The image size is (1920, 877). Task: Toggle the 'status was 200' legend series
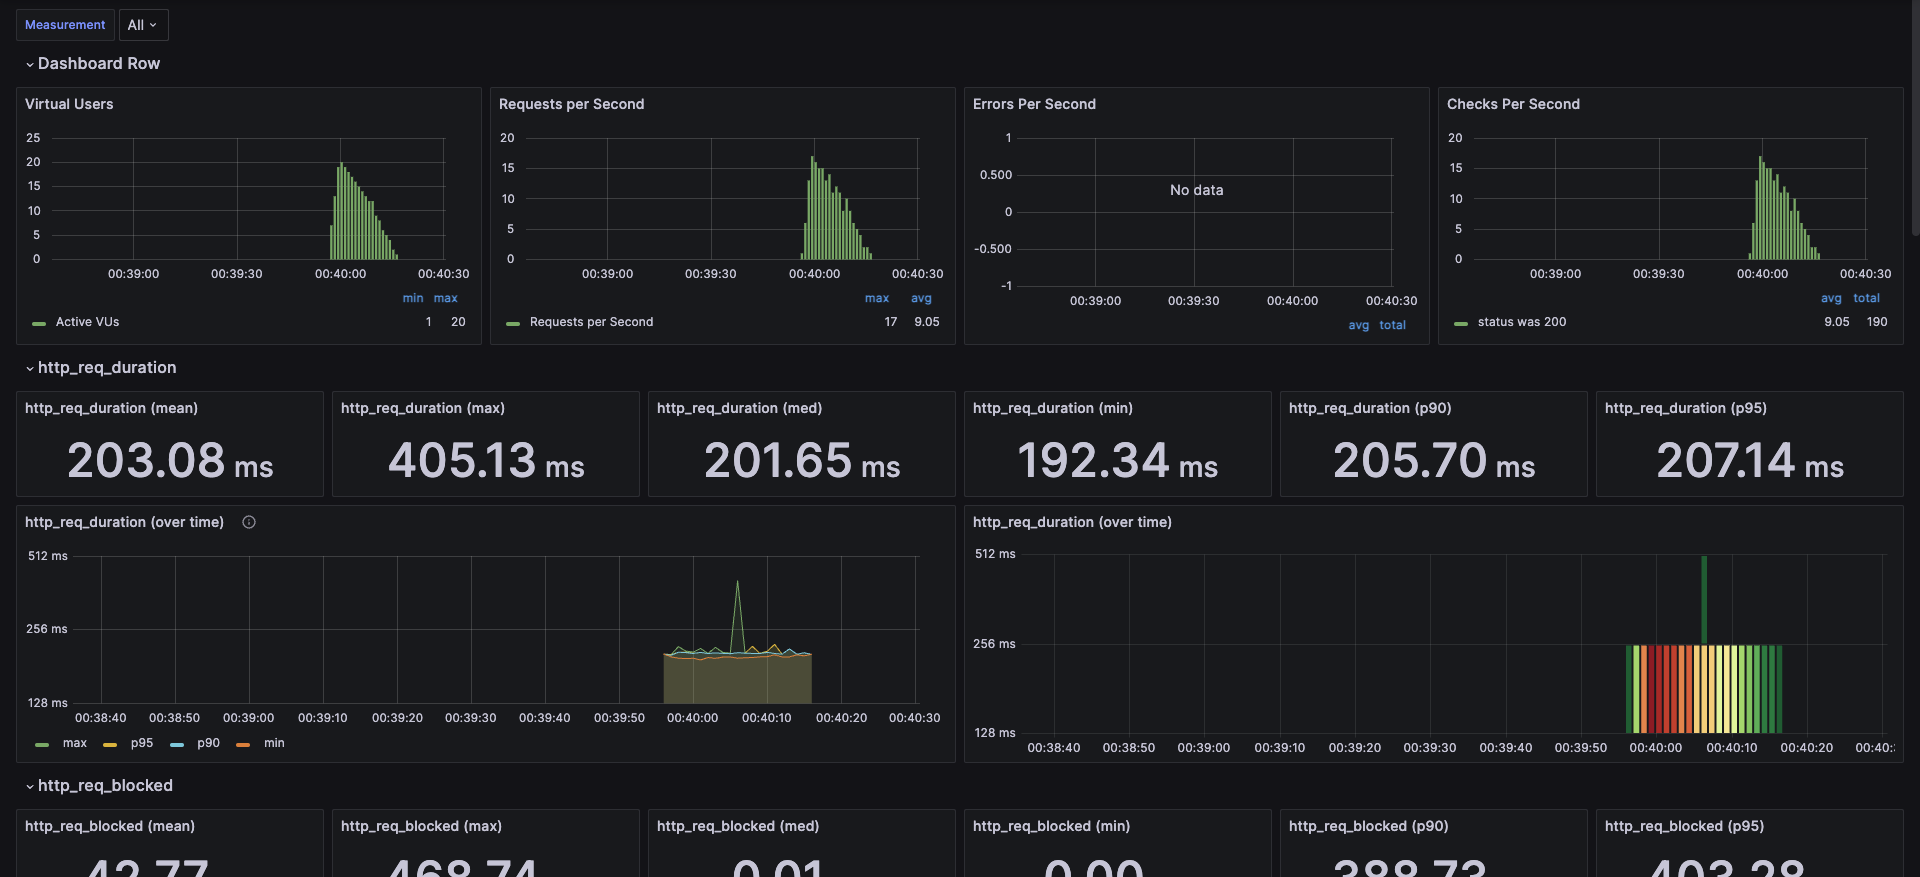pyautogui.click(x=1522, y=322)
